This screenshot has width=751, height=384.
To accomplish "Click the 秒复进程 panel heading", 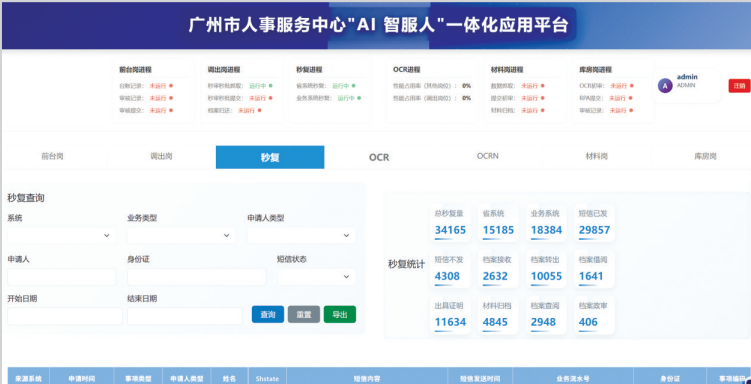I will click(x=309, y=69).
